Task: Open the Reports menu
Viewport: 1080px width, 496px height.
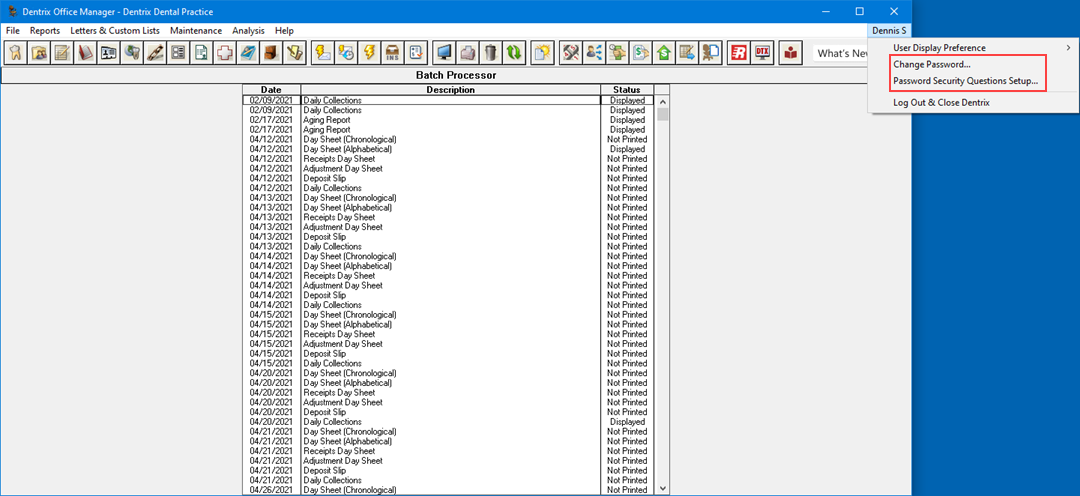Action: 45,31
